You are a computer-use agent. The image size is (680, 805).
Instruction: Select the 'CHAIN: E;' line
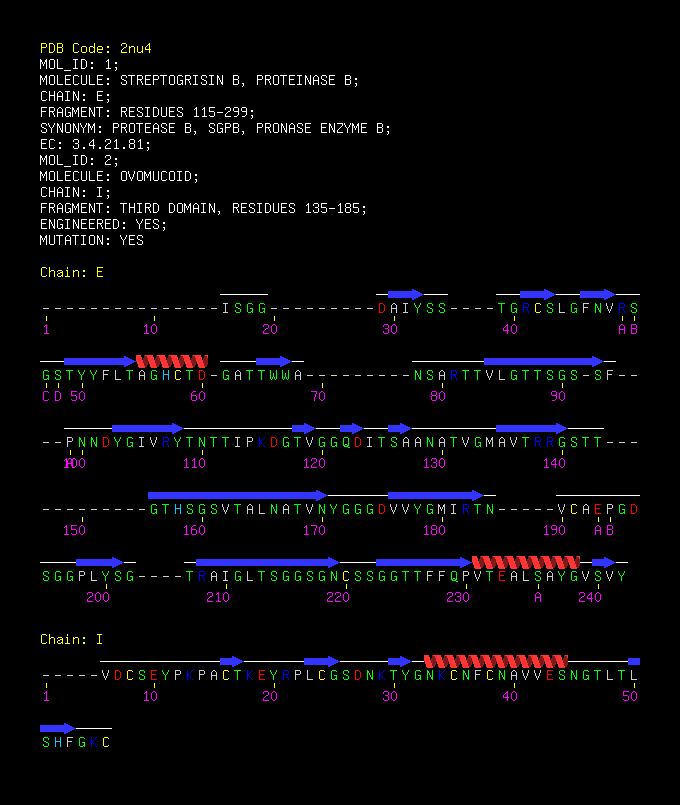75,97
